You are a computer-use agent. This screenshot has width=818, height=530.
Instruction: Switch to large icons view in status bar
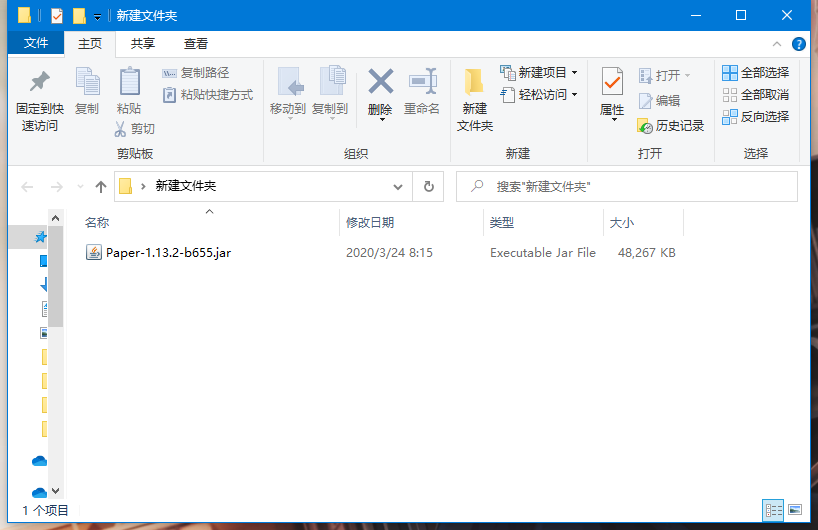[x=795, y=510]
